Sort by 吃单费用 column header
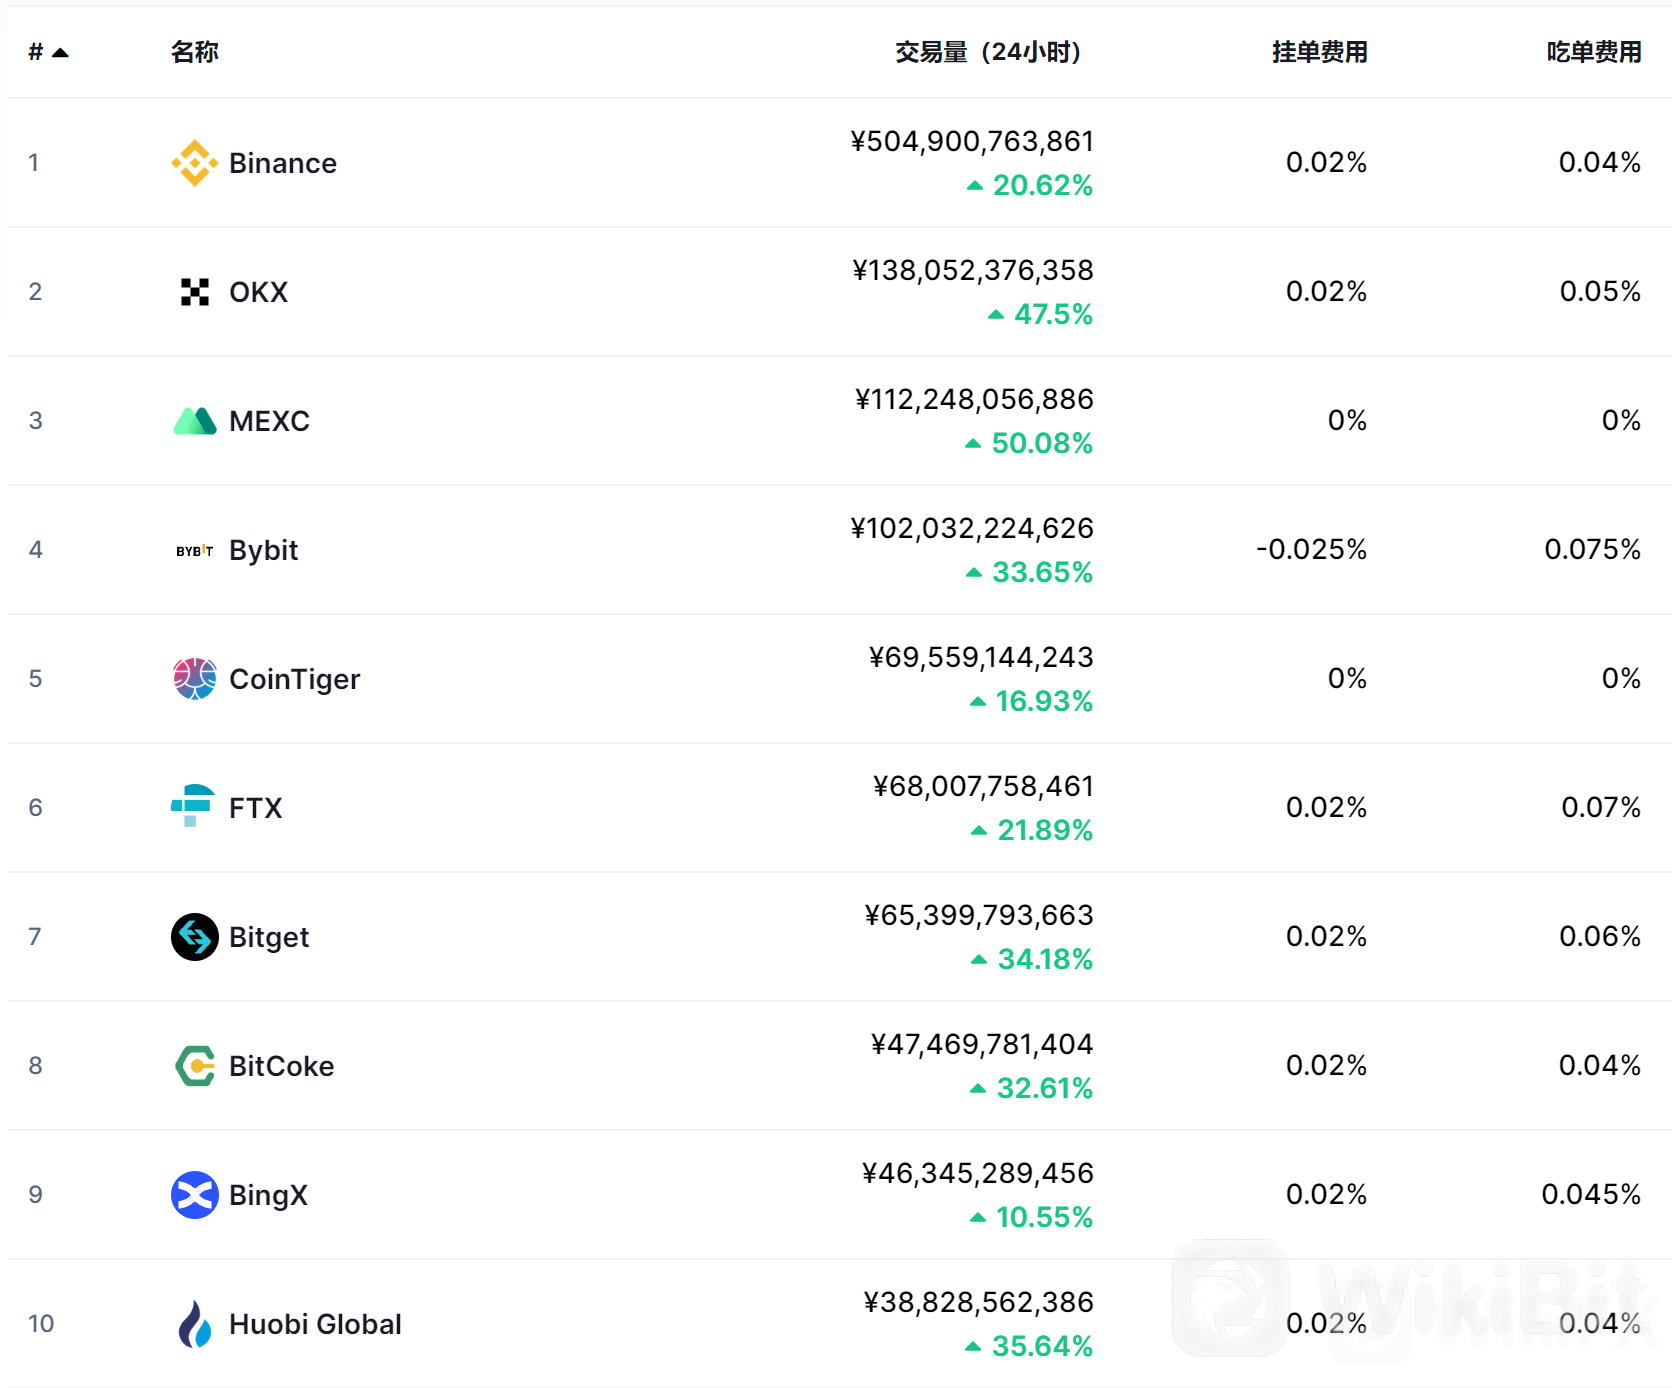Screen dimensions: 1672x1388 point(1594,52)
